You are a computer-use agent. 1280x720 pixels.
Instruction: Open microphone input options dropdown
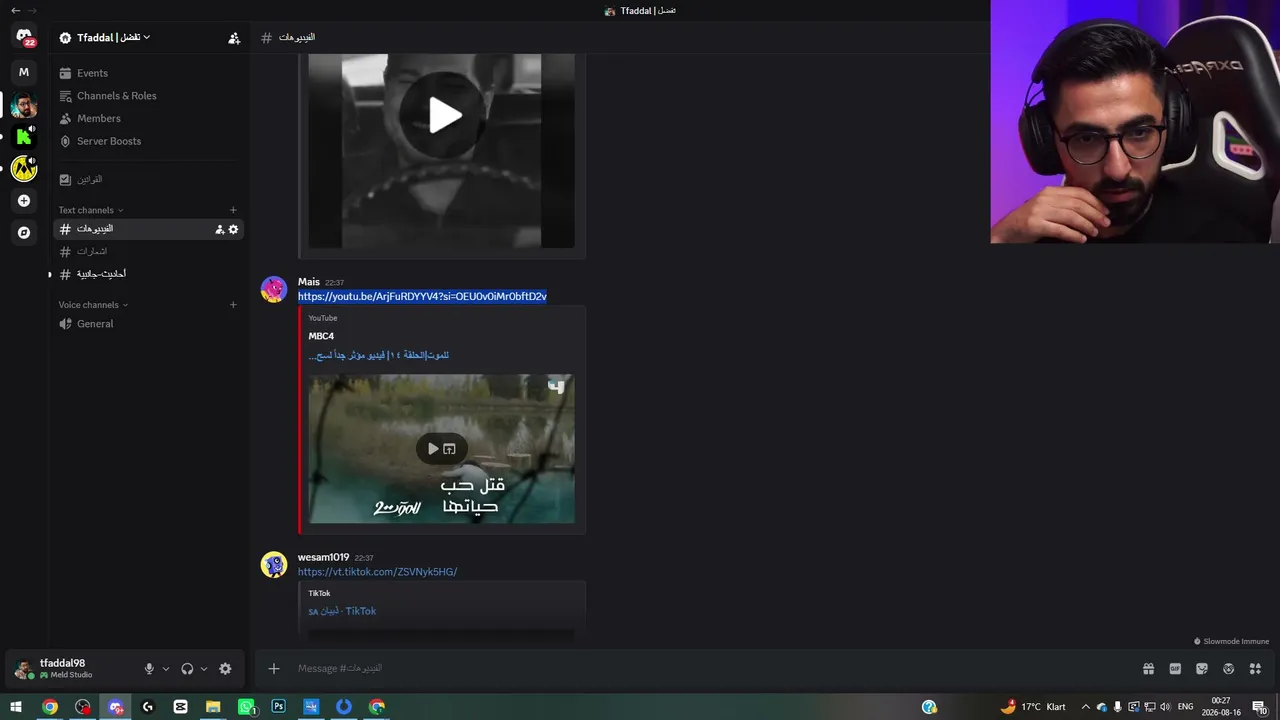tap(166, 669)
